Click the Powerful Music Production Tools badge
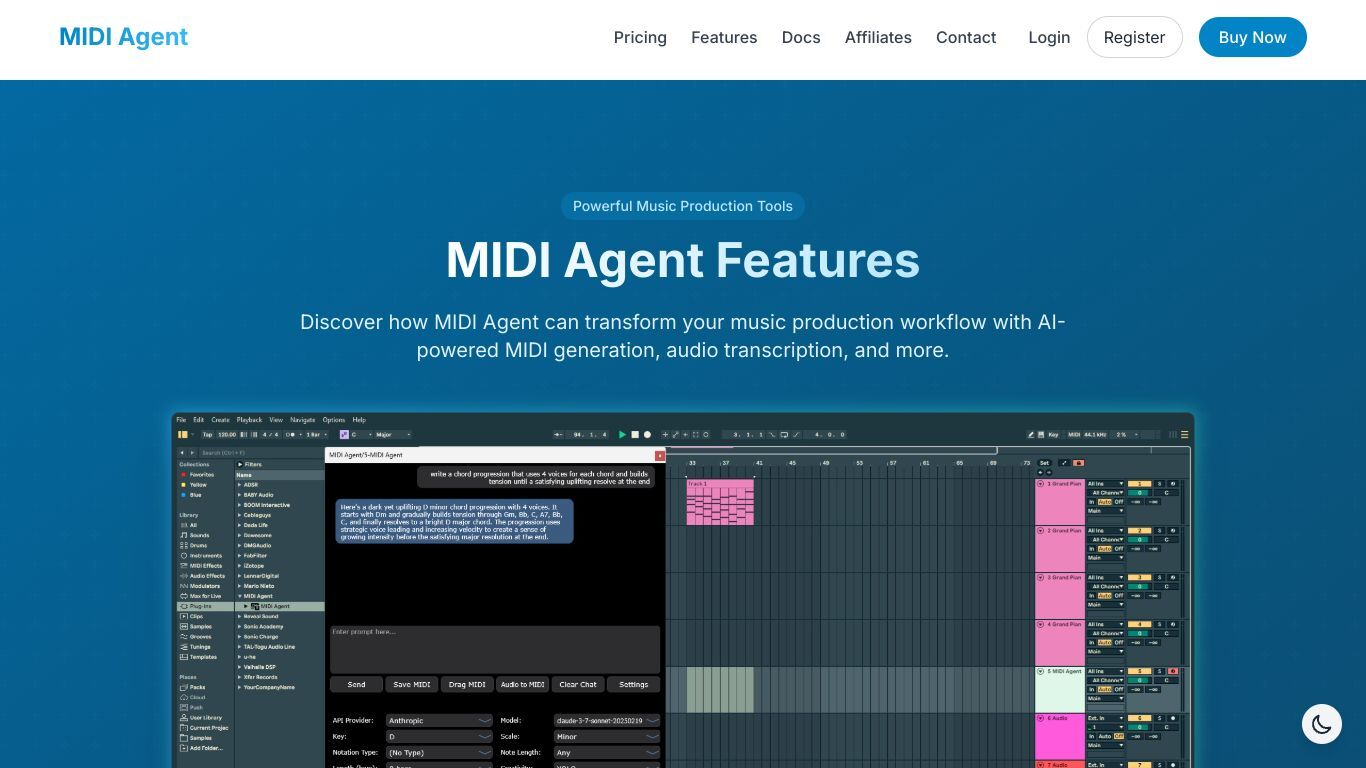Image resolution: width=1366 pixels, height=768 pixels. [683, 206]
